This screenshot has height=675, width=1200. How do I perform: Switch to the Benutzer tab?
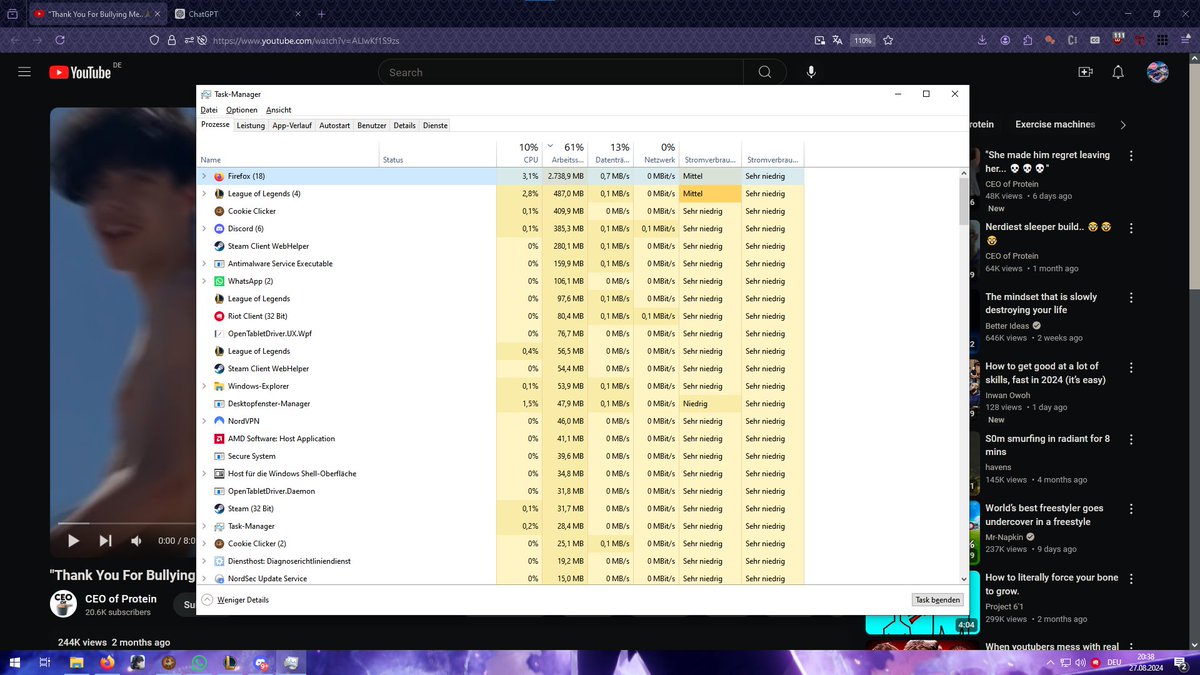372,125
